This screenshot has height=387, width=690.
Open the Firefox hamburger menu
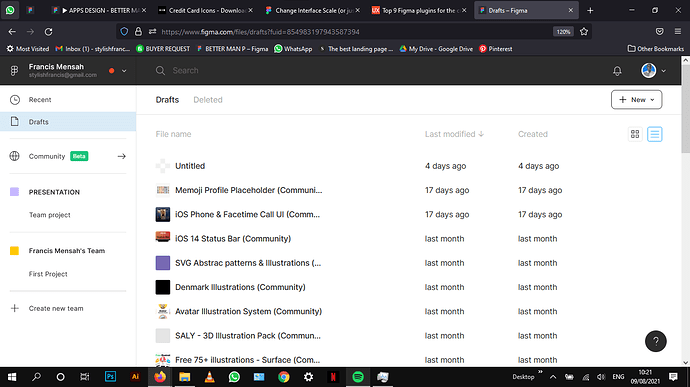(678, 32)
